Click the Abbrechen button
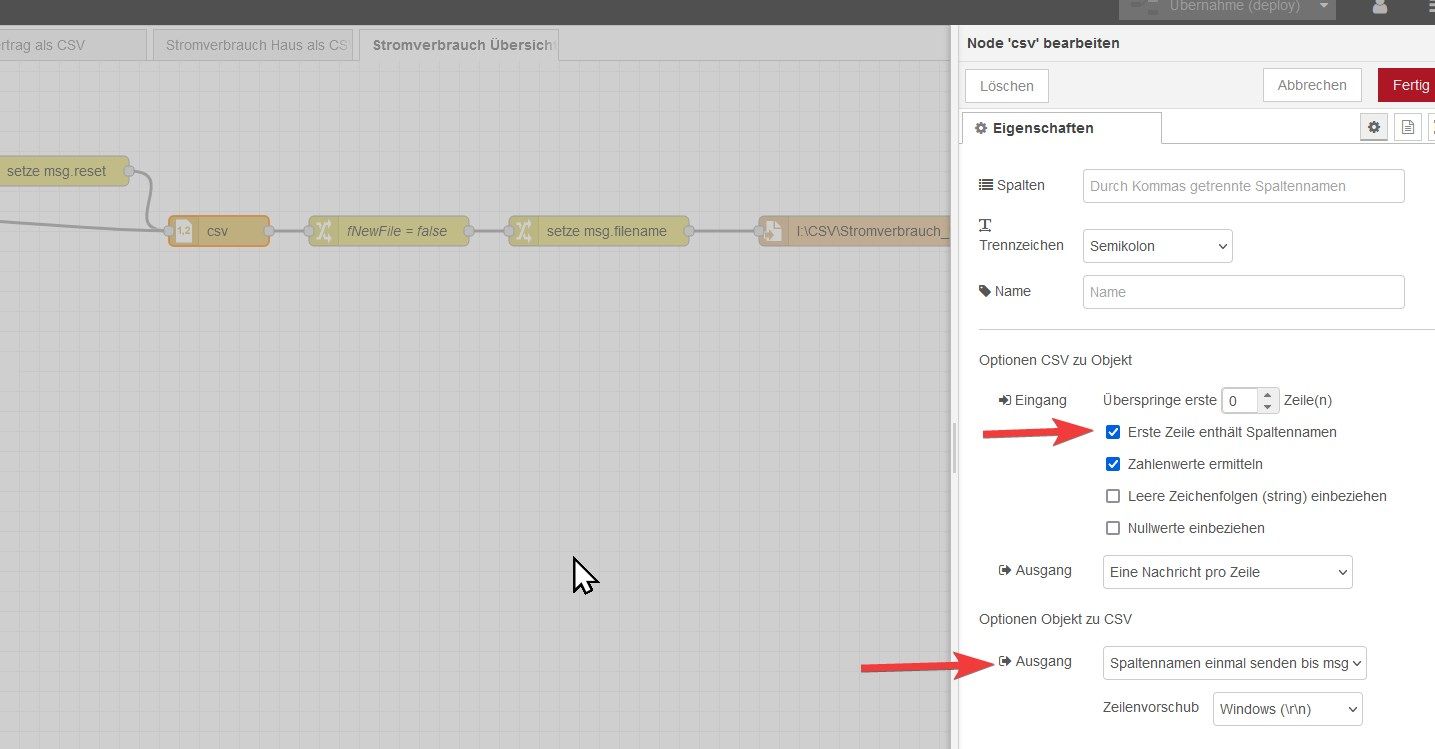The image size is (1435, 749). point(1312,85)
